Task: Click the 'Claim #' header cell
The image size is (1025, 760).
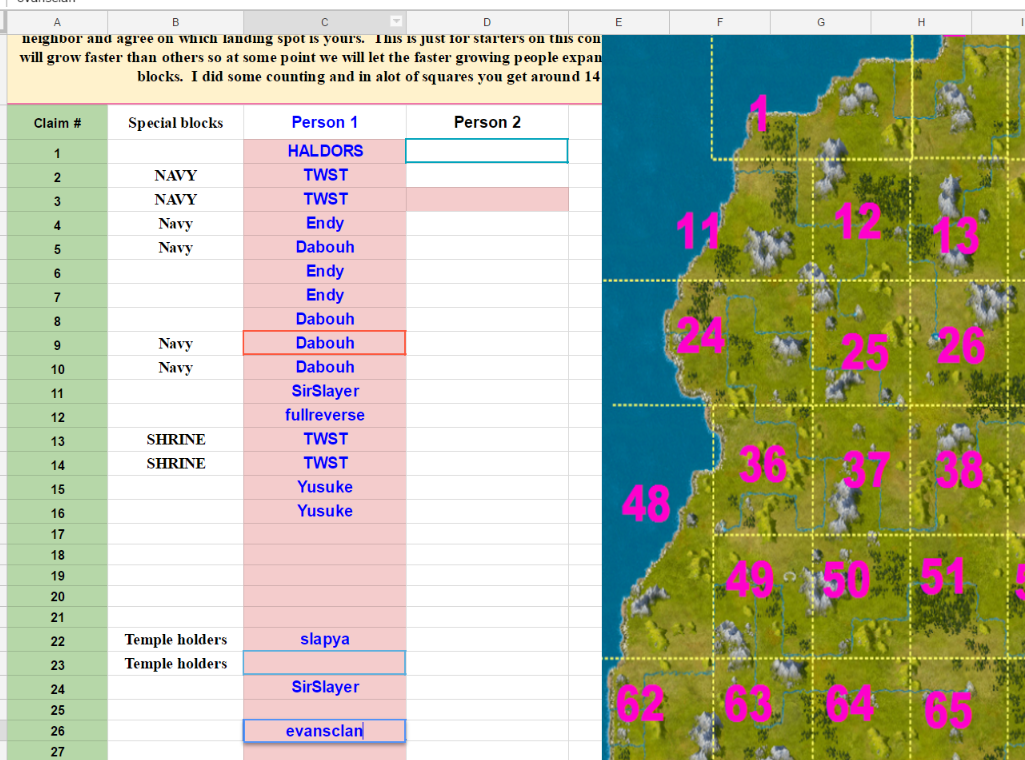Action: [57, 122]
